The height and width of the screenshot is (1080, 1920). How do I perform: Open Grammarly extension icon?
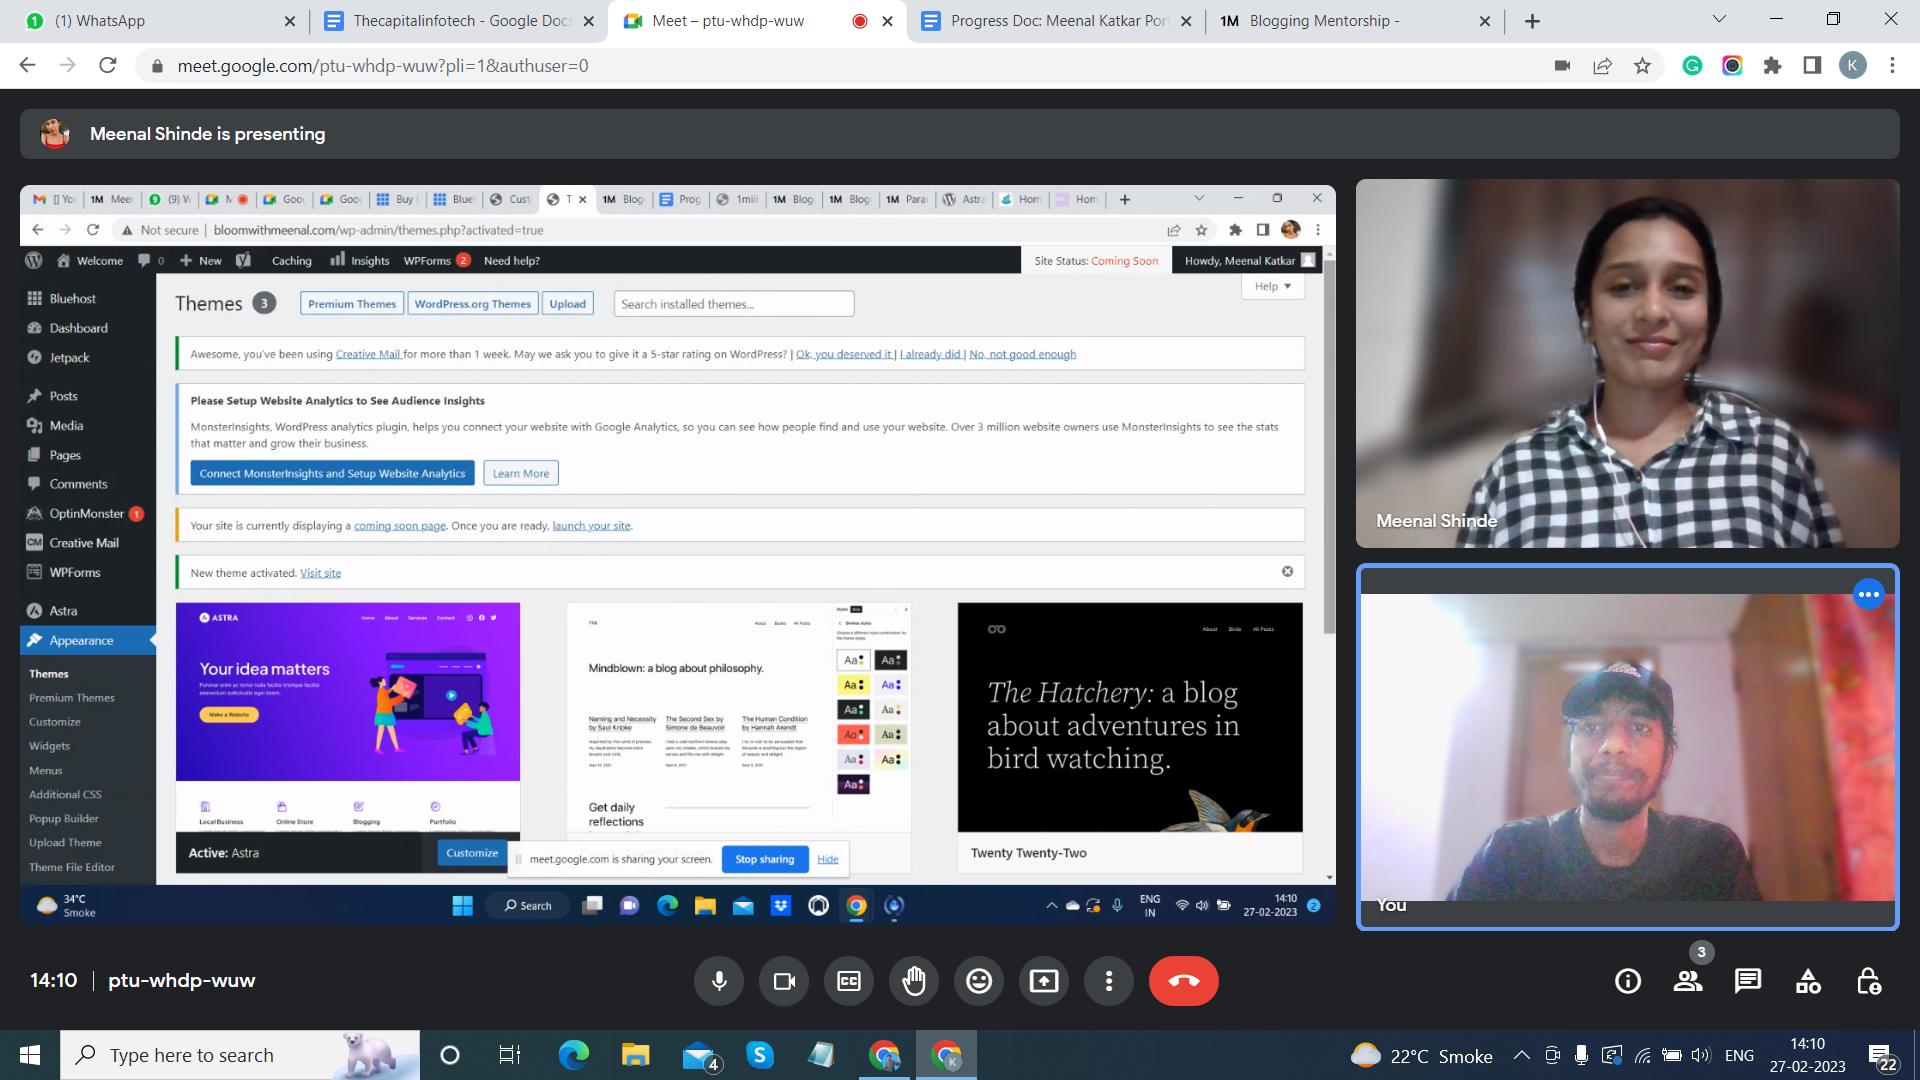tap(1692, 65)
